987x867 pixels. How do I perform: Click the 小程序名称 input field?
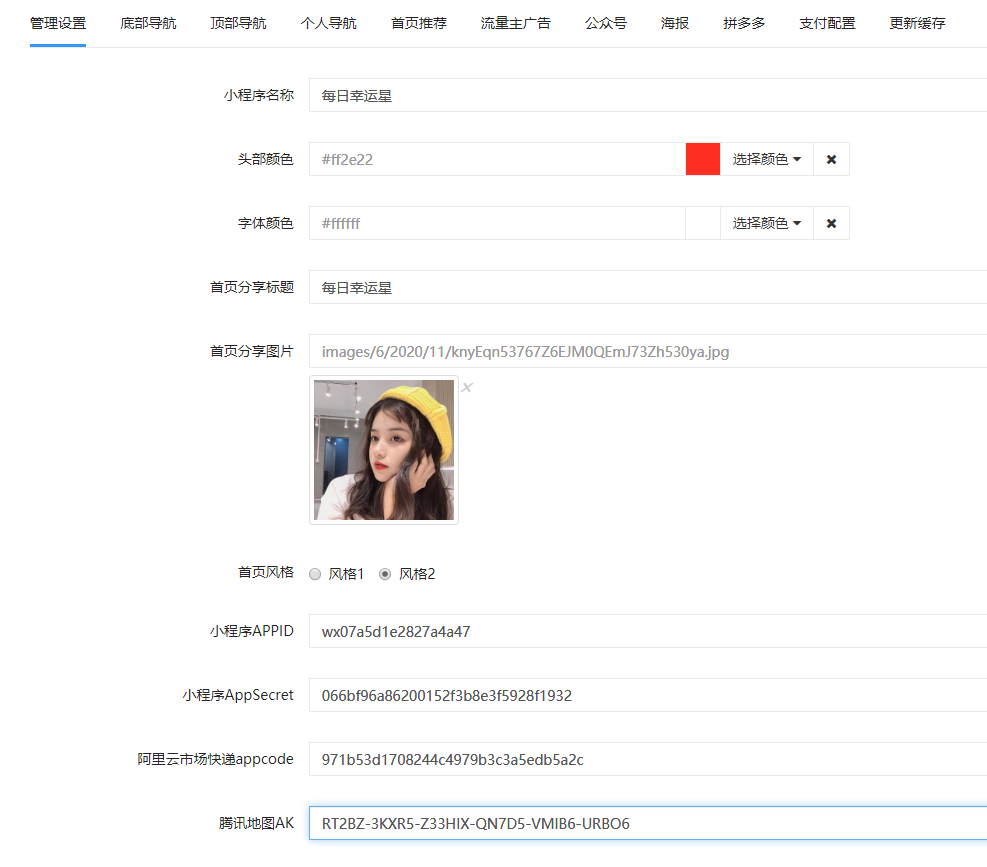coord(648,96)
